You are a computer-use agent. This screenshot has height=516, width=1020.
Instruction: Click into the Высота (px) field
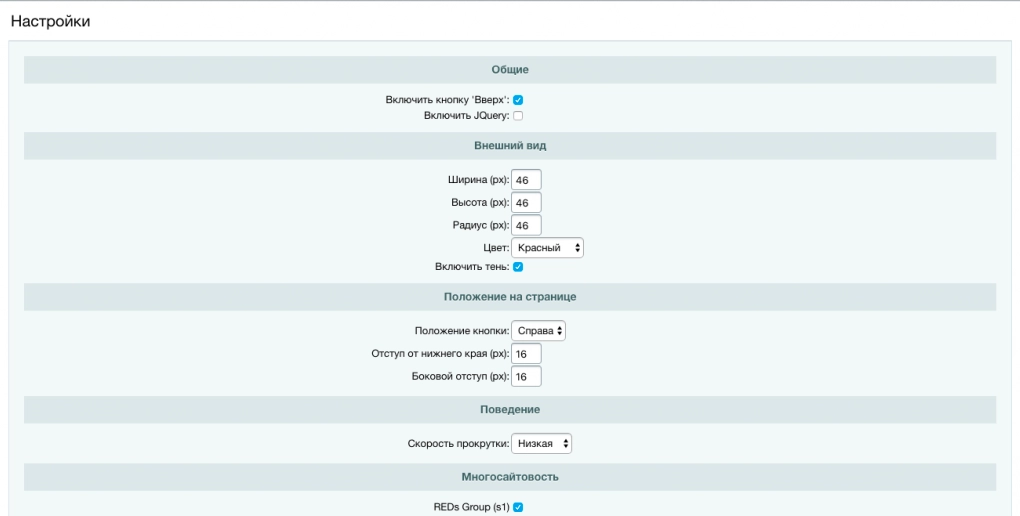click(526, 202)
